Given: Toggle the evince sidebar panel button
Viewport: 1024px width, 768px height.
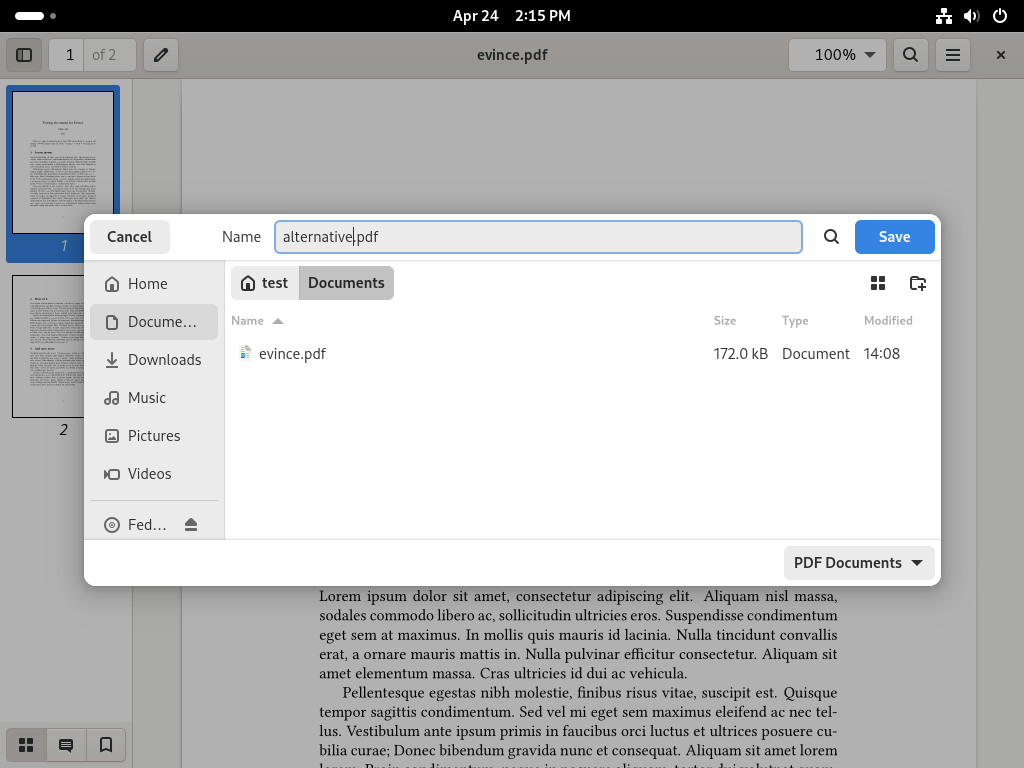Looking at the screenshot, I should coord(24,55).
